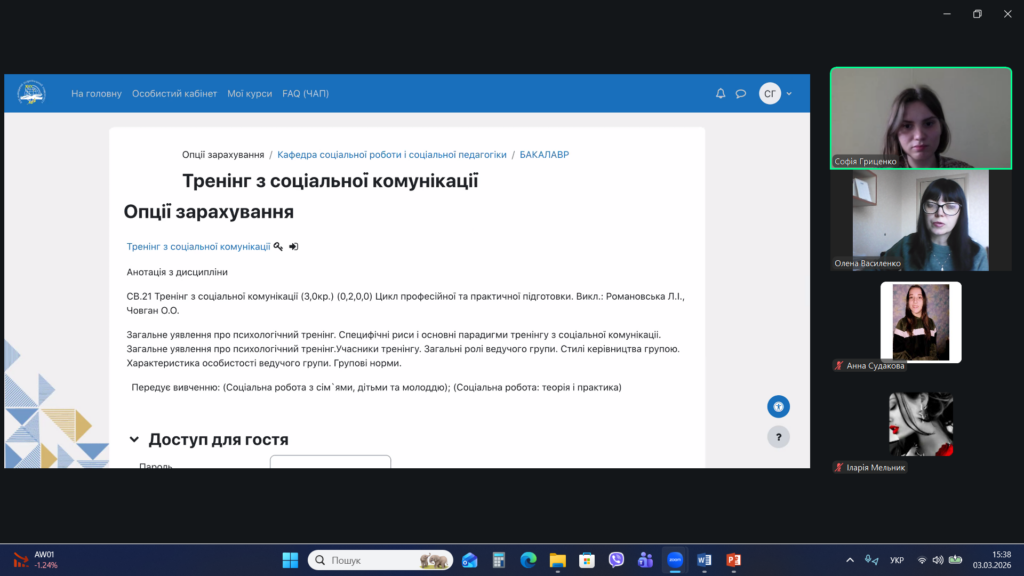Open Microsoft Word from the taskbar
The width and height of the screenshot is (1024, 576).
704,560
